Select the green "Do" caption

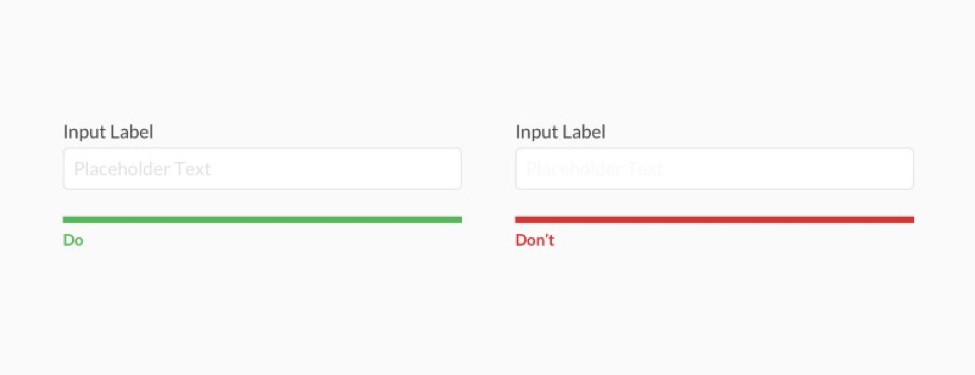(x=73, y=240)
